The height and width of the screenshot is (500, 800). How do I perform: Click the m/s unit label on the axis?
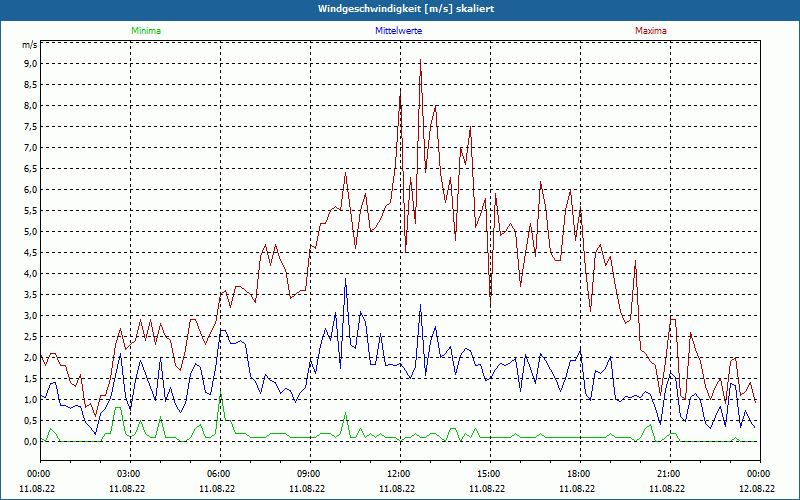coord(30,45)
